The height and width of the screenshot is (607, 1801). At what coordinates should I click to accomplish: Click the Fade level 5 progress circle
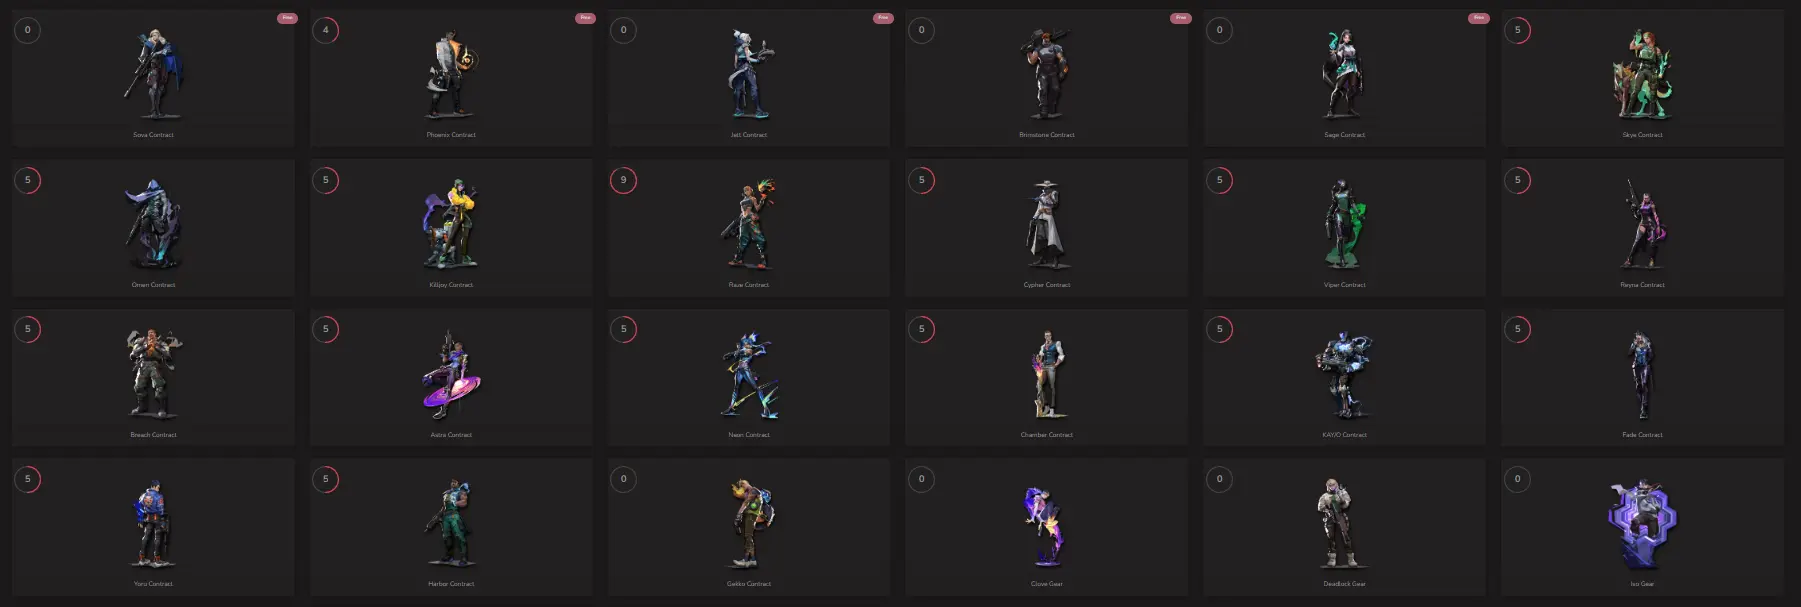pos(1517,329)
